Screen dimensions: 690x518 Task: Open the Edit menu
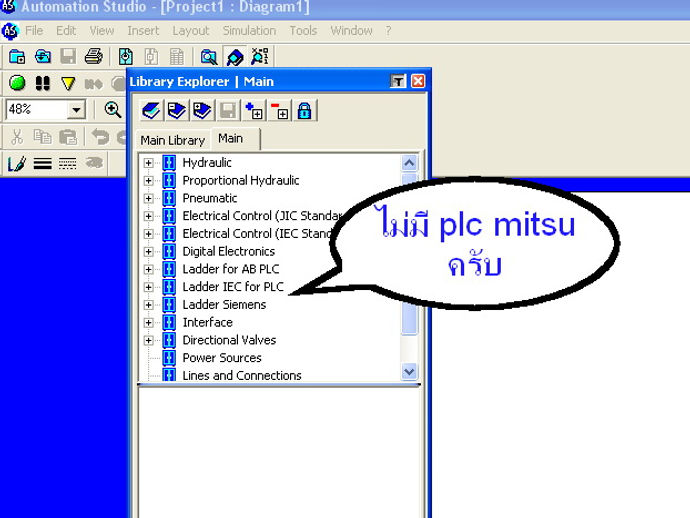click(66, 31)
